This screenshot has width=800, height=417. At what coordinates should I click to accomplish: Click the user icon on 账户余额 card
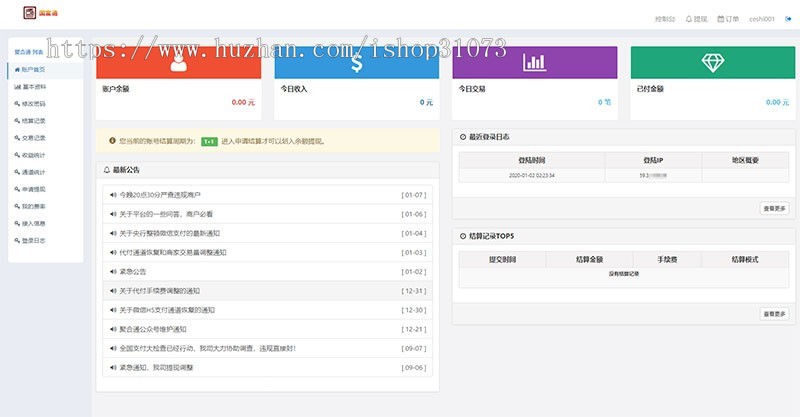coord(177,62)
